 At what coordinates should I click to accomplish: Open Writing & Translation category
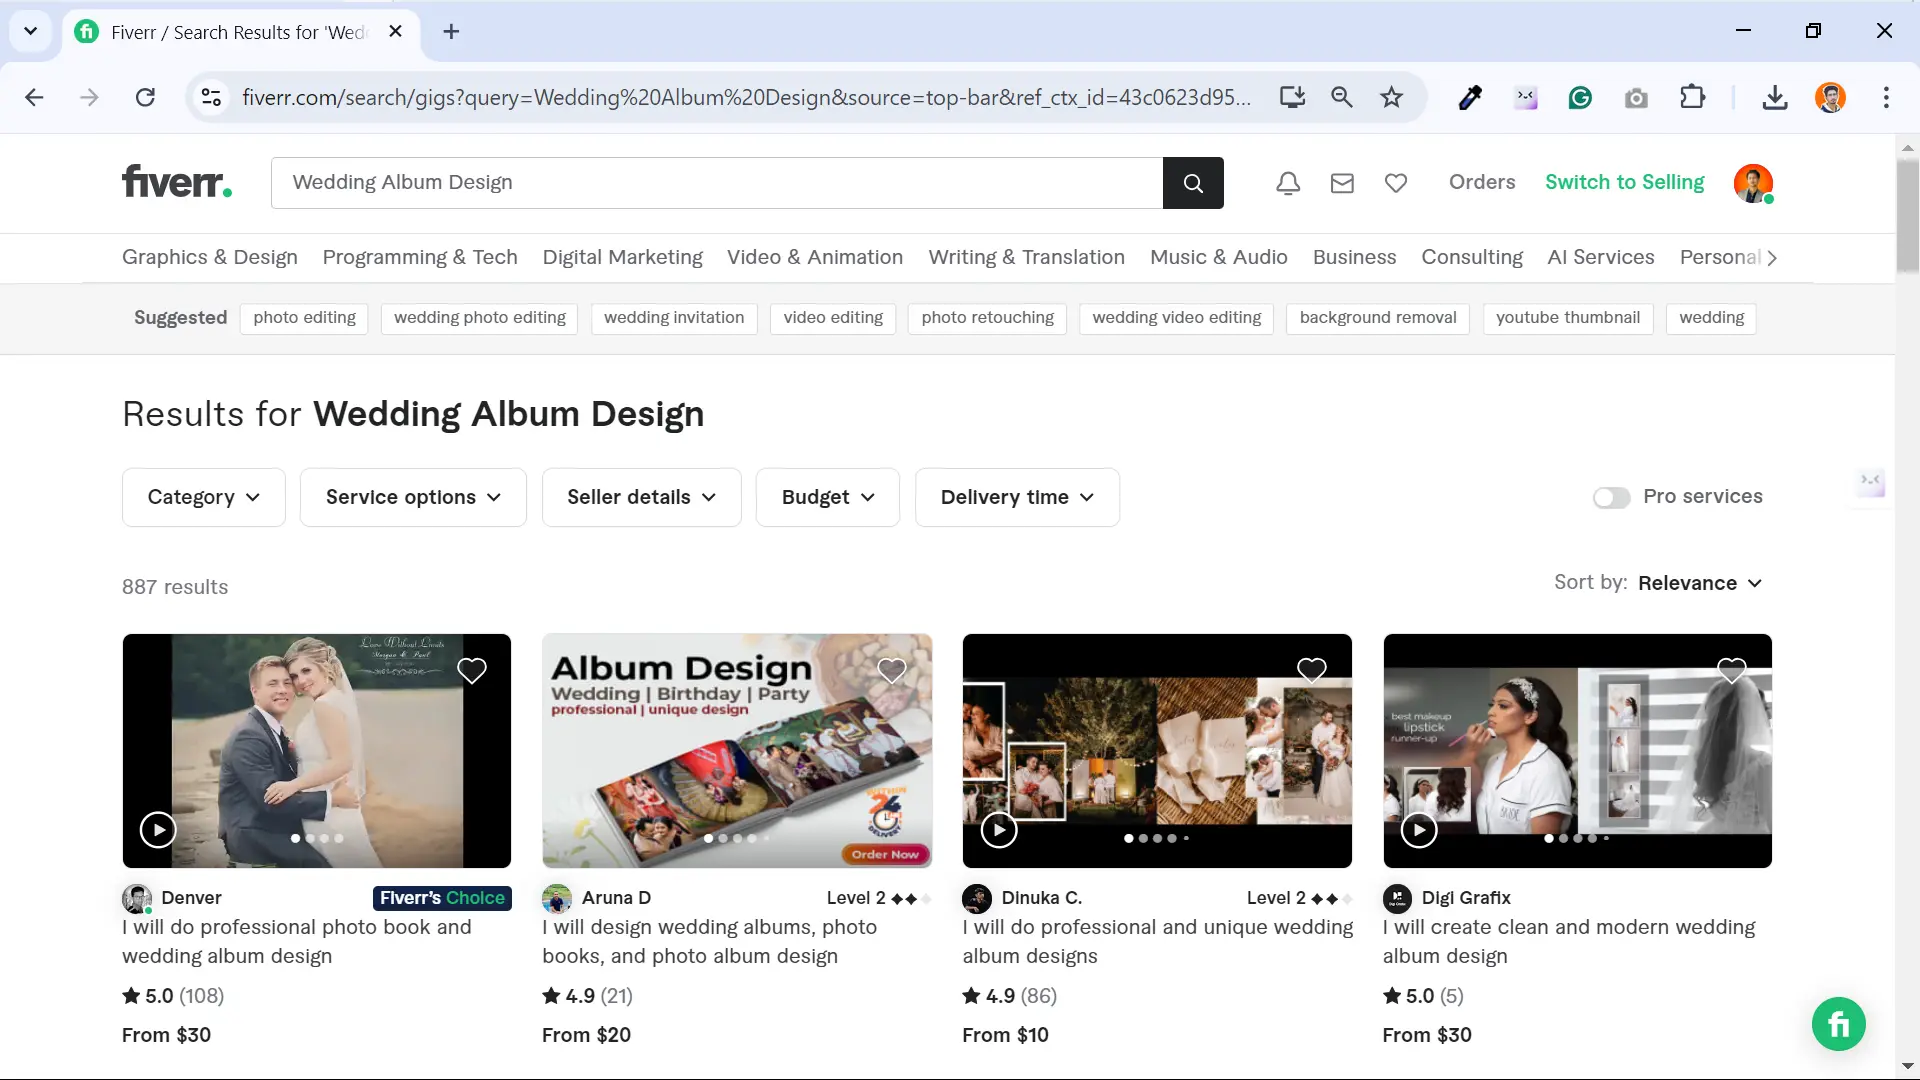pyautogui.click(x=1026, y=257)
